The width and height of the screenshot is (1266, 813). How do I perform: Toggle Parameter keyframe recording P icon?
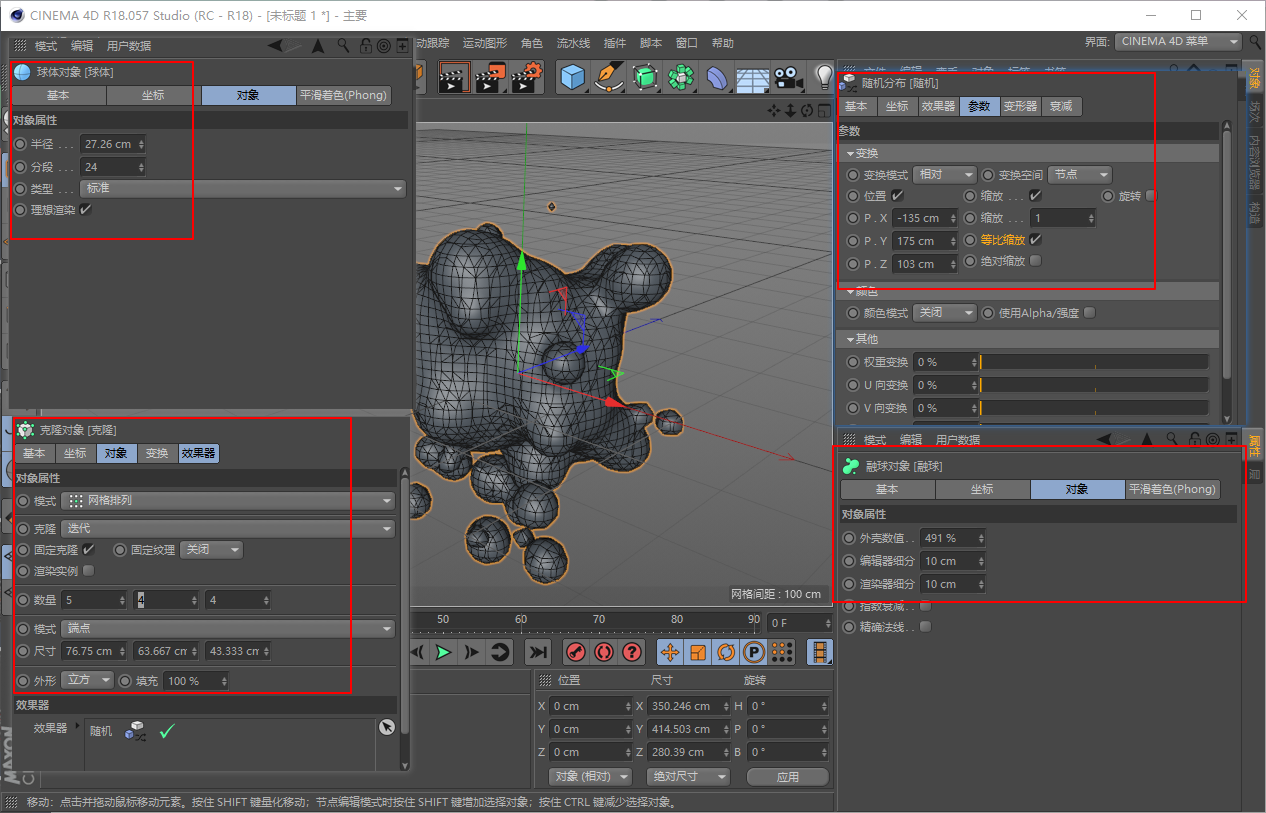click(753, 653)
